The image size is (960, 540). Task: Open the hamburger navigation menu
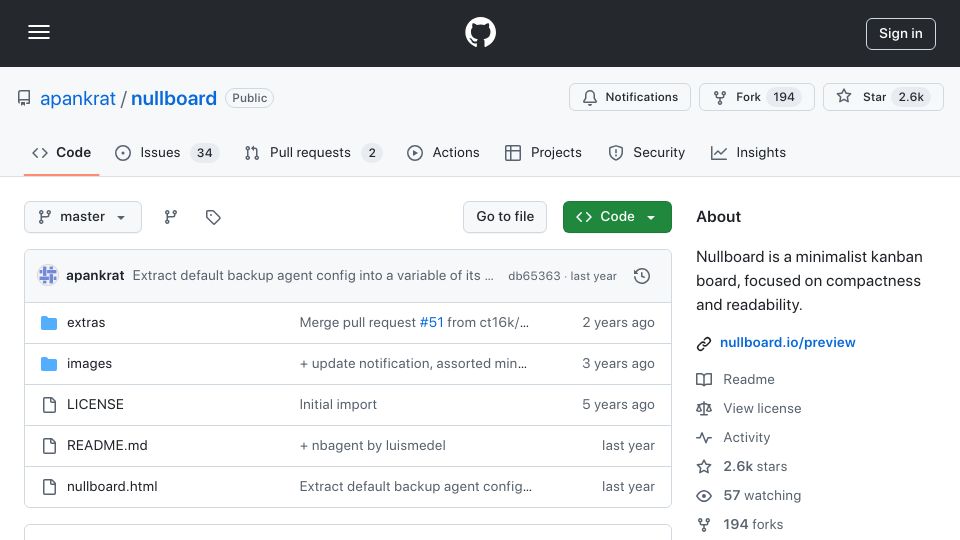tap(39, 32)
